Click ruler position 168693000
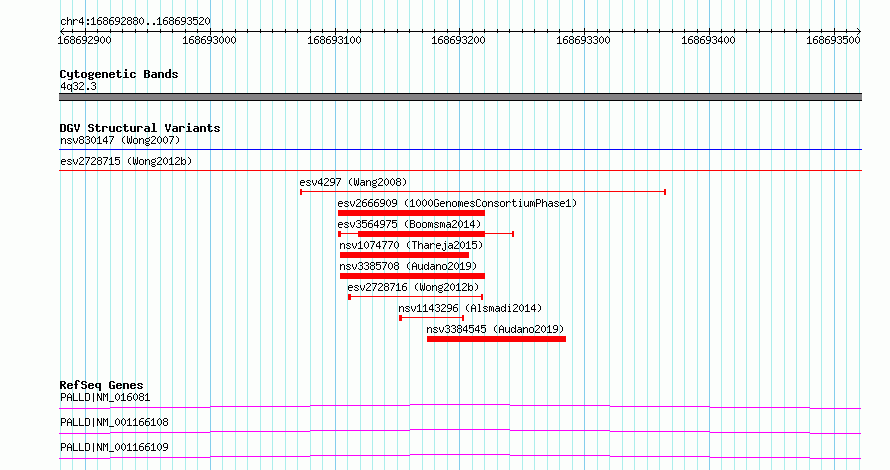Viewport: 890px width, 470px height. [209, 40]
